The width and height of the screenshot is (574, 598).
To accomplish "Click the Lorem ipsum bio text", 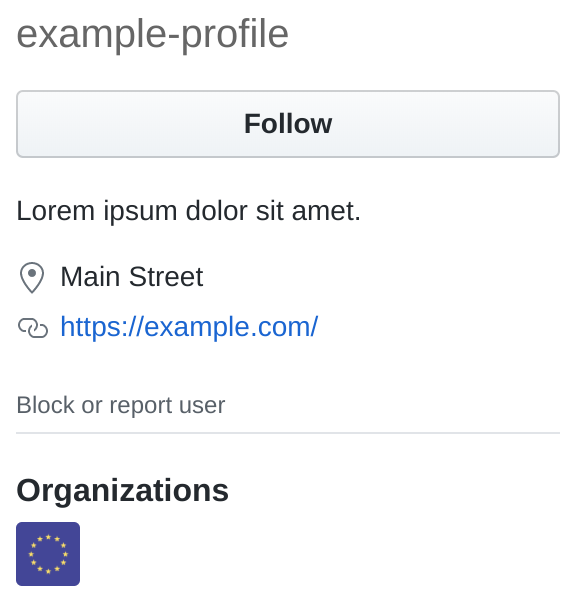I will pos(188,211).
